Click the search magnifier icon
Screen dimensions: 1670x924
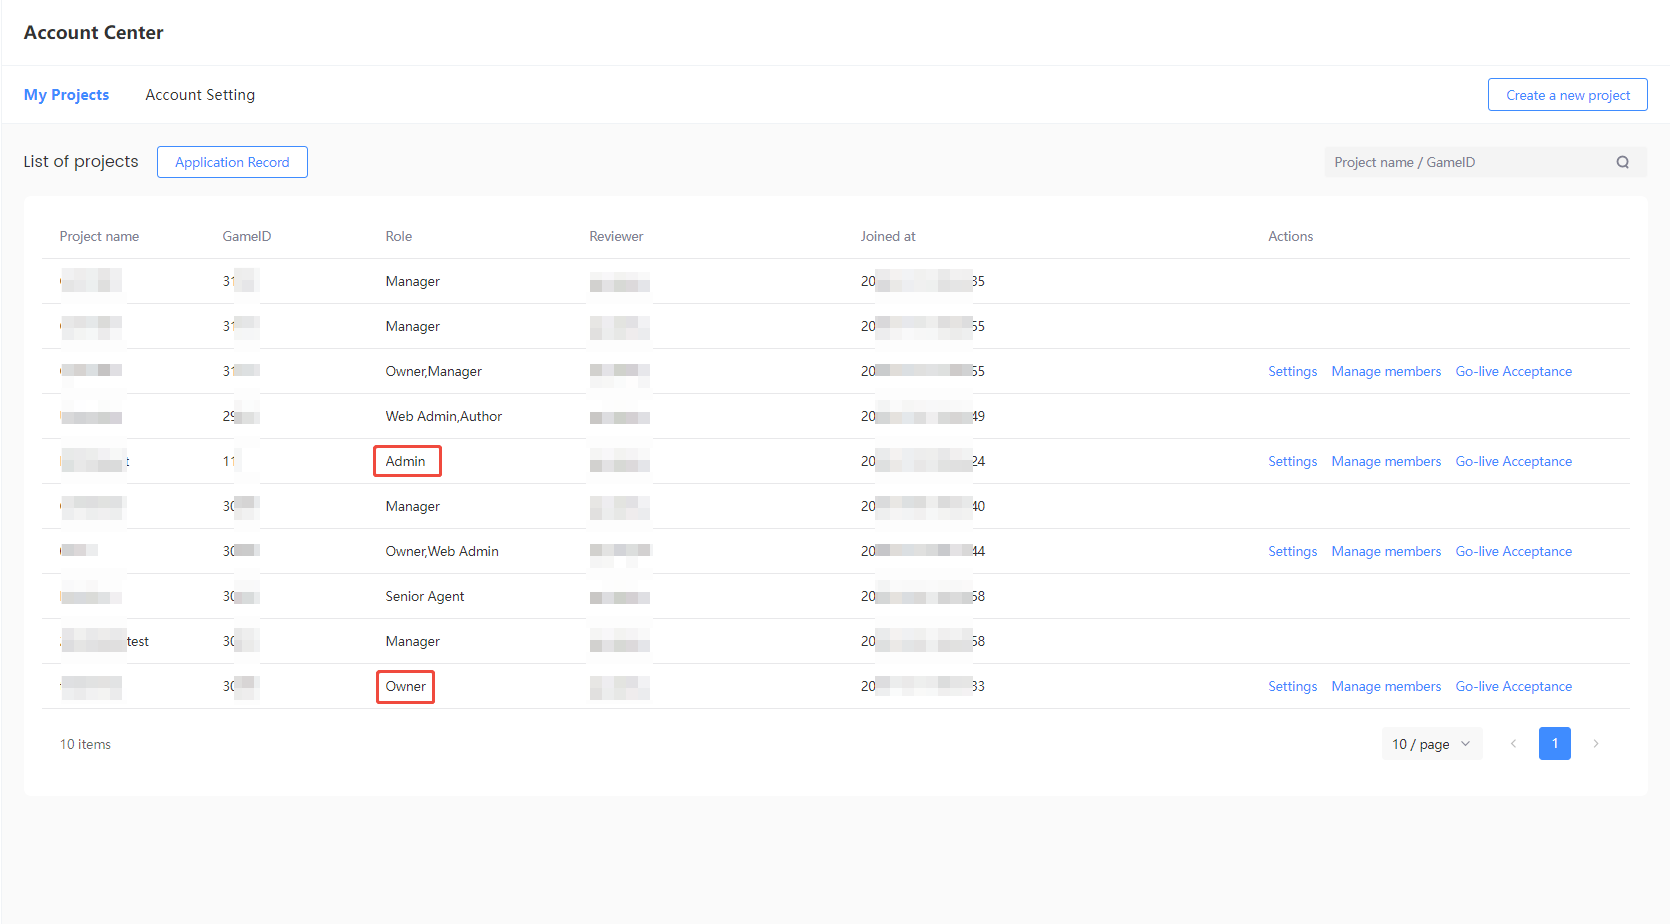click(1622, 162)
